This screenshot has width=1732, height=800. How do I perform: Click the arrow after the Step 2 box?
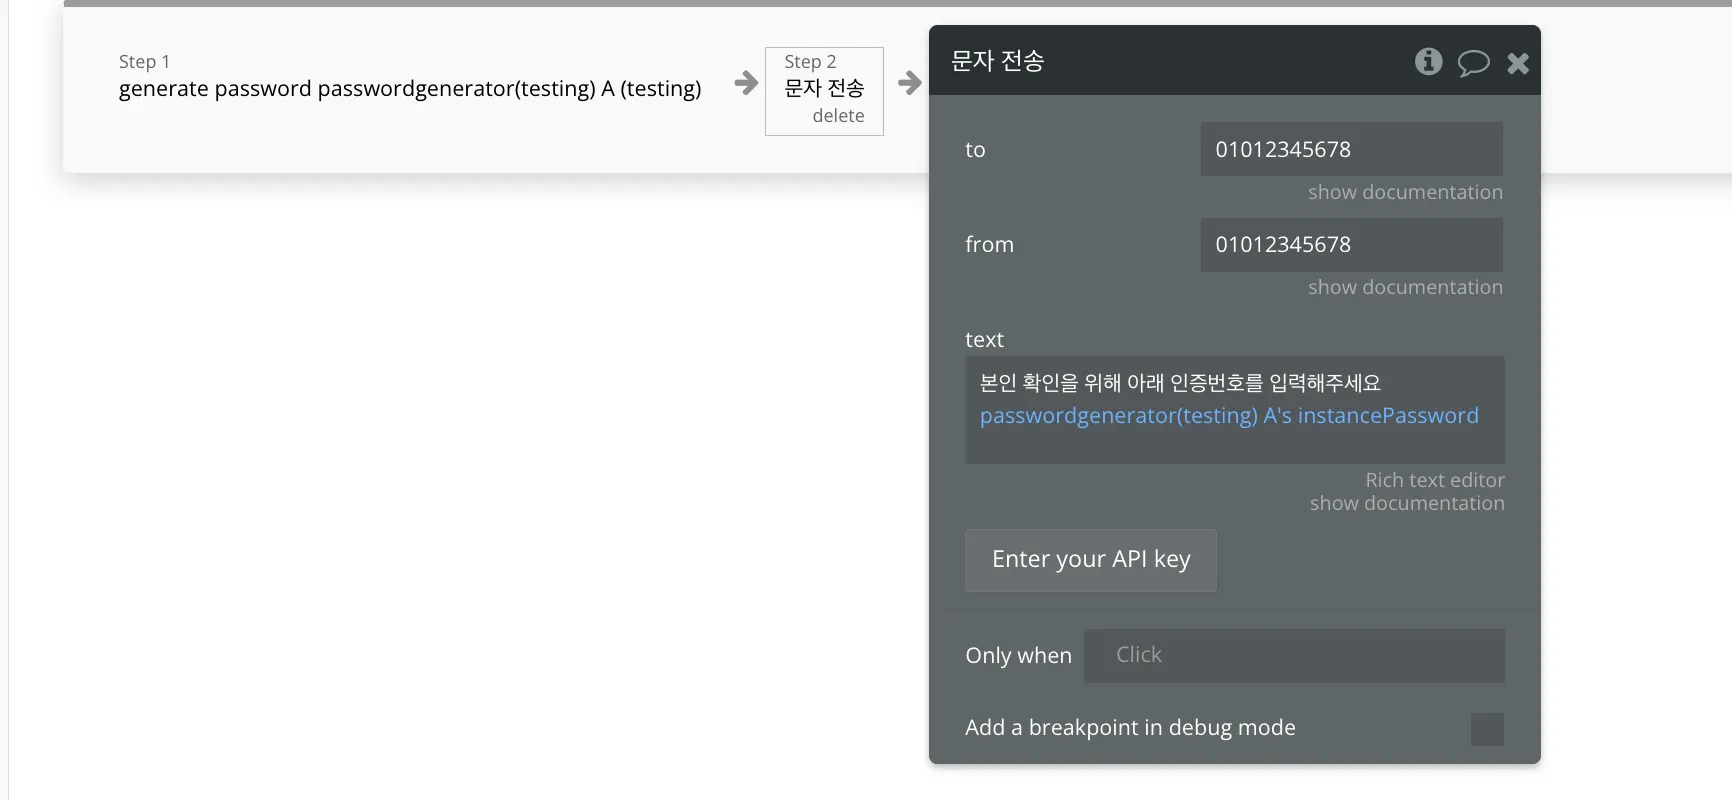click(909, 83)
